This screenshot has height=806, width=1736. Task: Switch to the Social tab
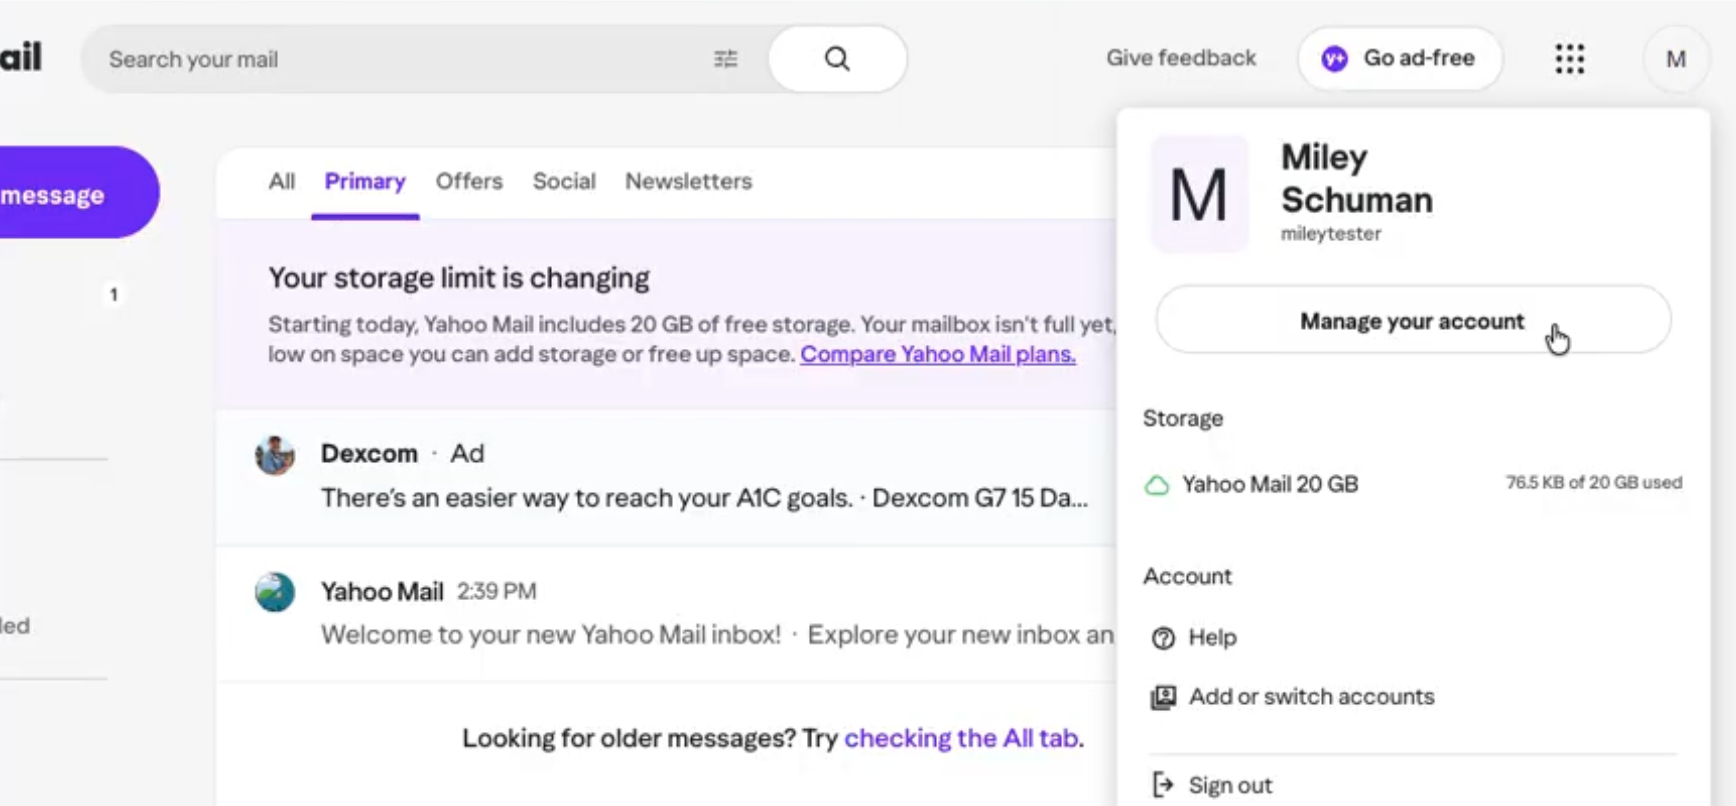564,181
